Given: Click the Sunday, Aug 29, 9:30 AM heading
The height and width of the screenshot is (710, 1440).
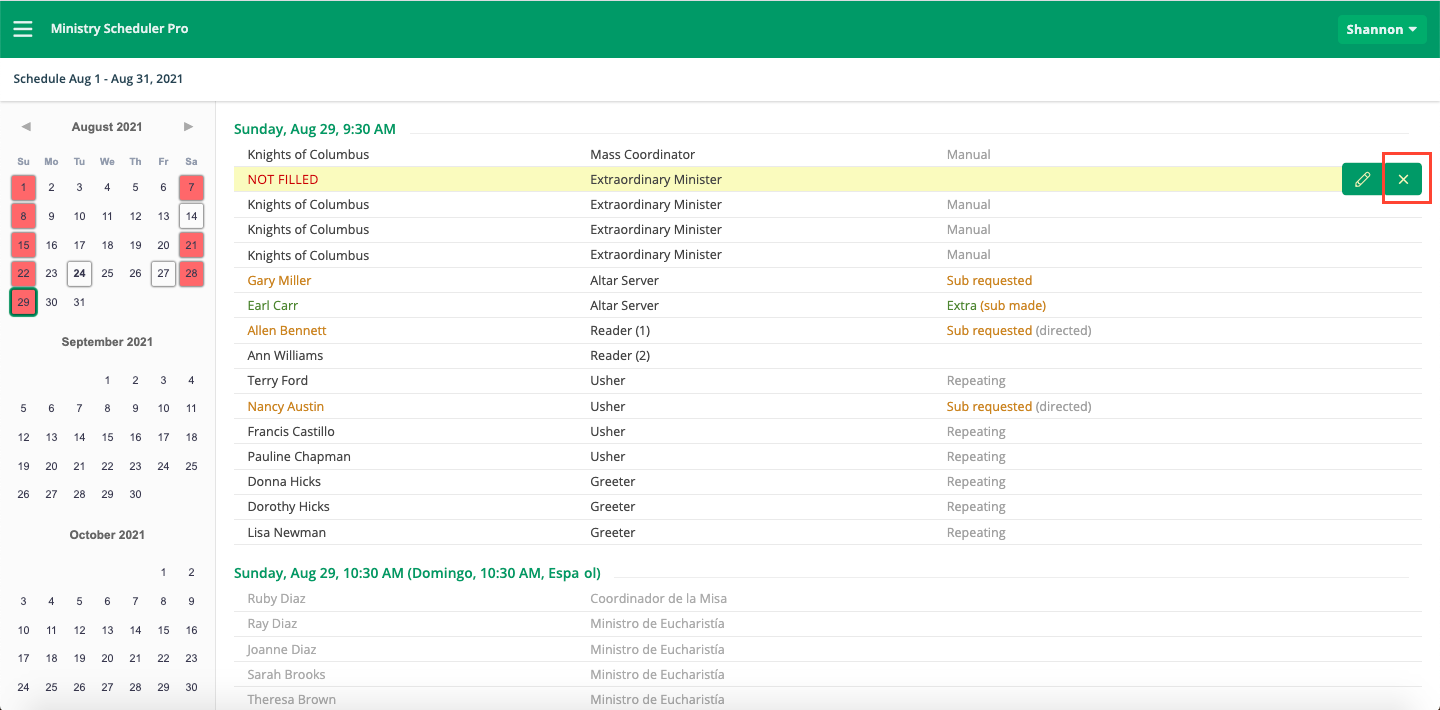Looking at the screenshot, I should (315, 129).
